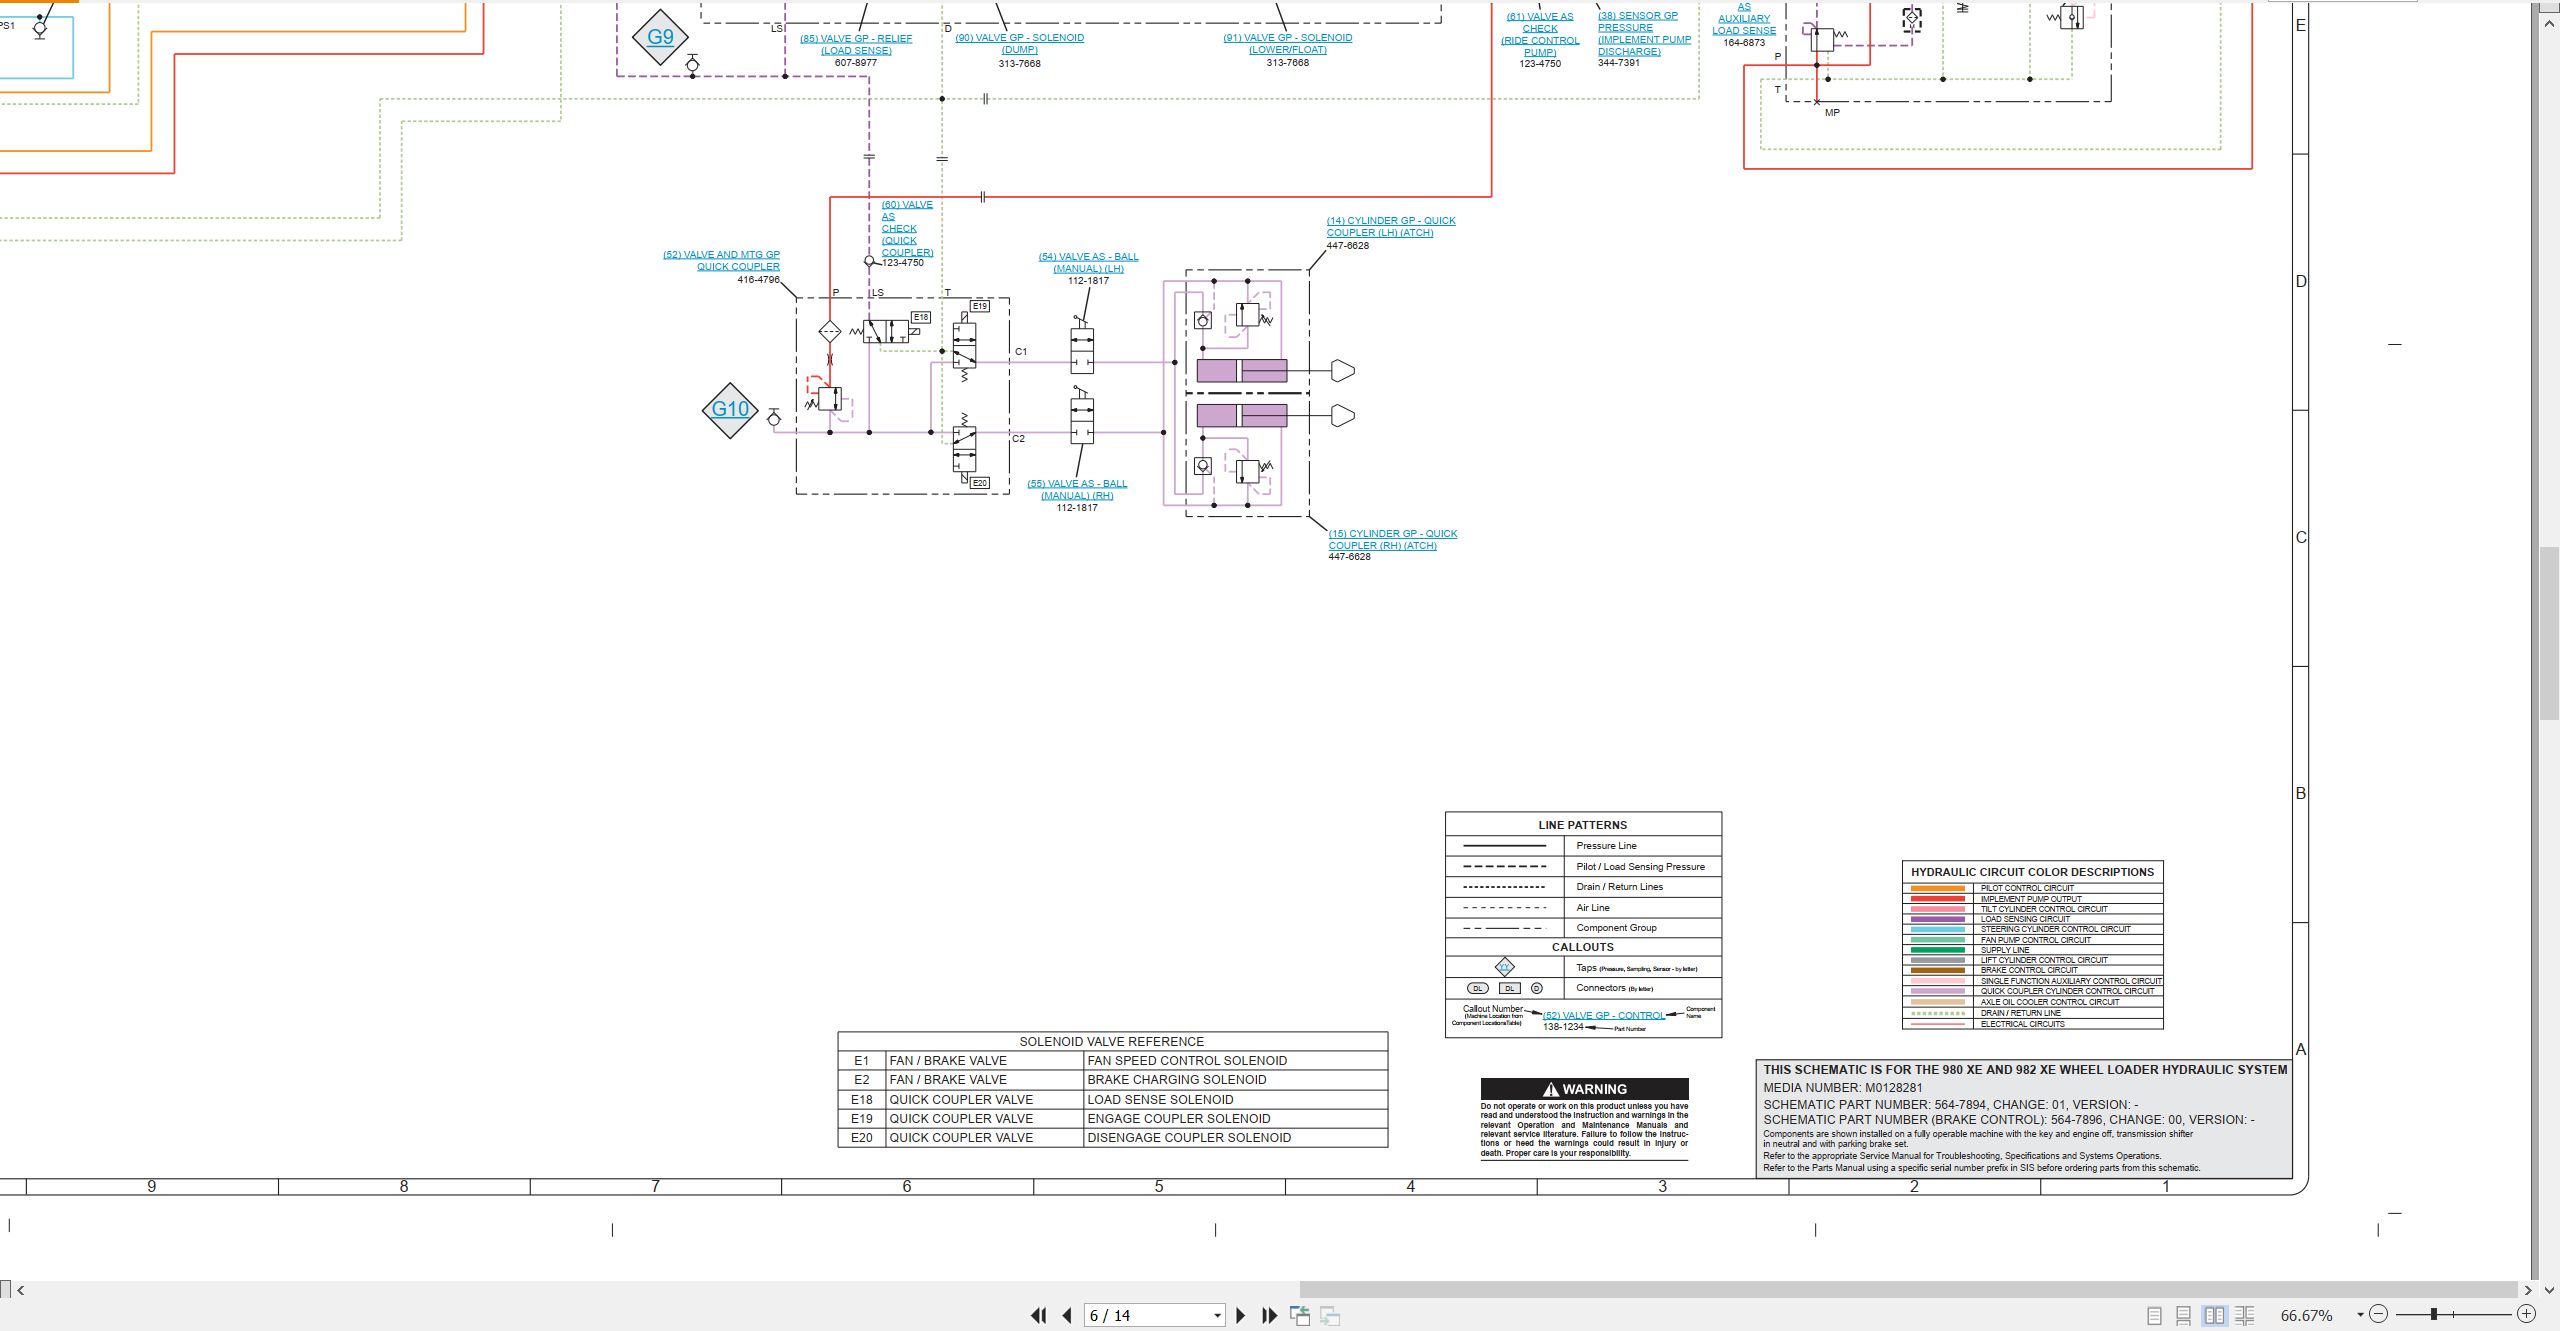Click the Pilot / Load Sensing Pressure row
The width and height of the screenshot is (2560, 1331).
pos(1583,866)
